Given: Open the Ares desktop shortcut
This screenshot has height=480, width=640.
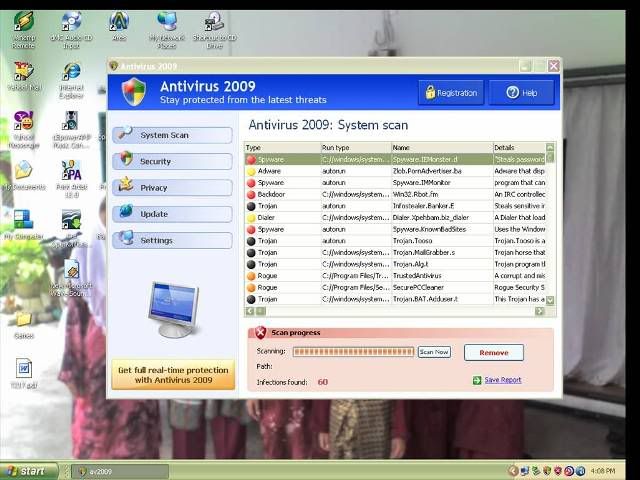Looking at the screenshot, I should [x=119, y=27].
